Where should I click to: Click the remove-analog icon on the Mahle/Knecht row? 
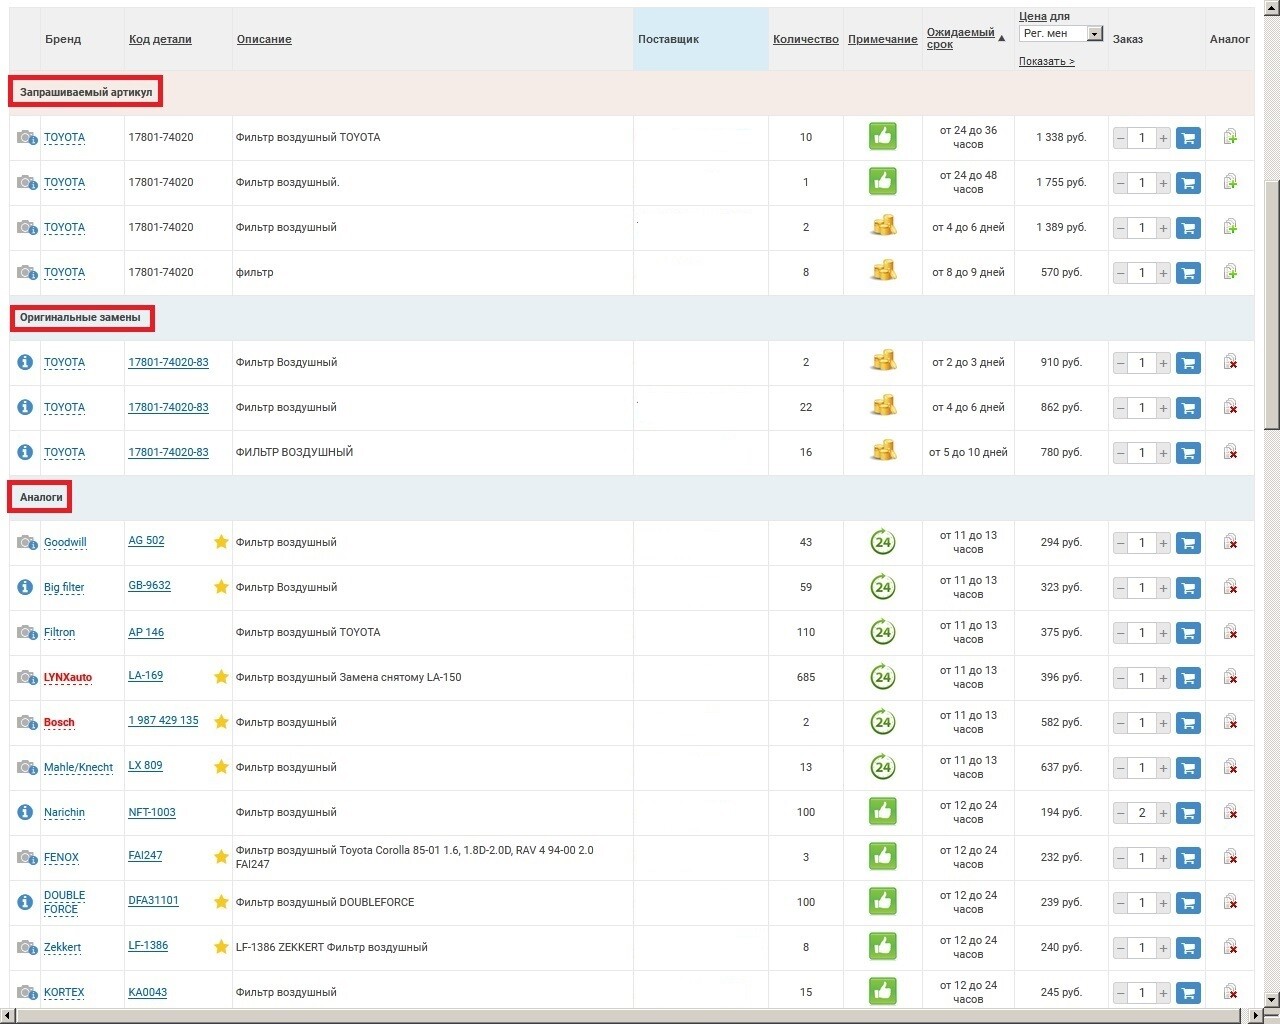pos(1231,767)
